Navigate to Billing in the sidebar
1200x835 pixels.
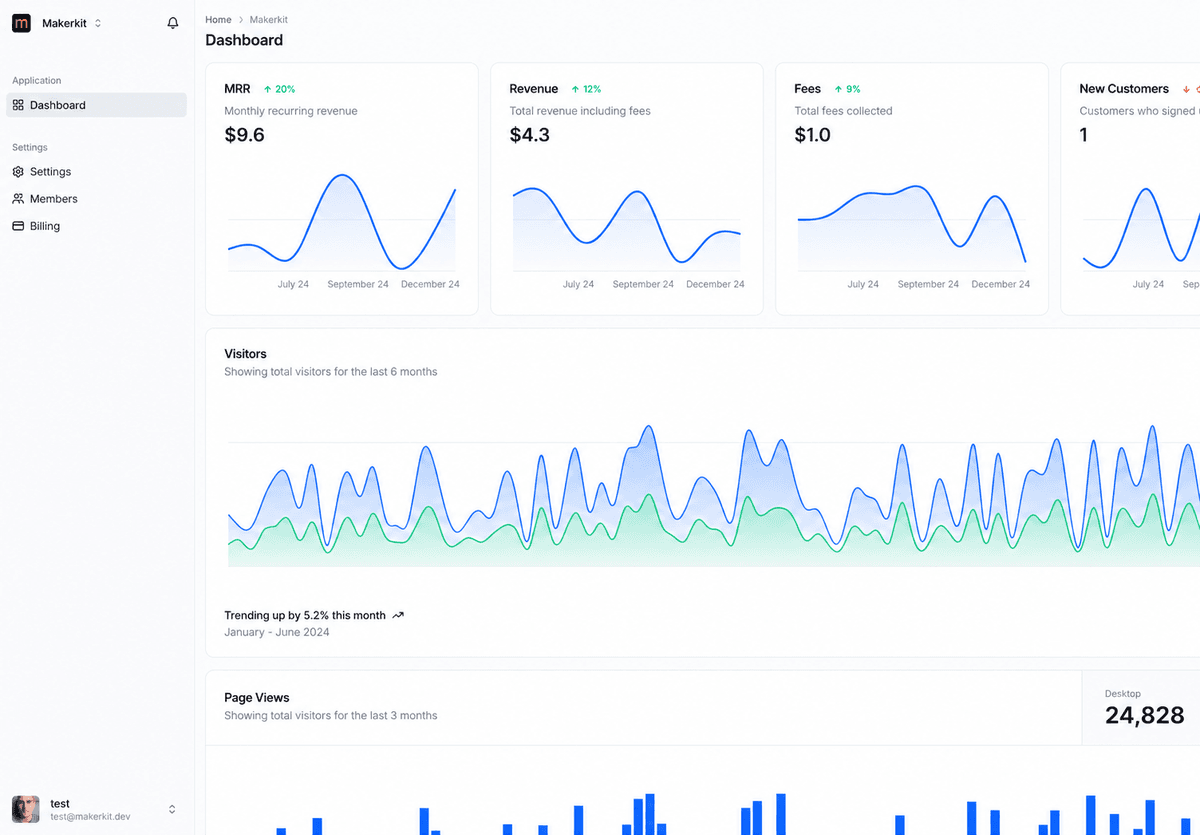click(x=97, y=226)
